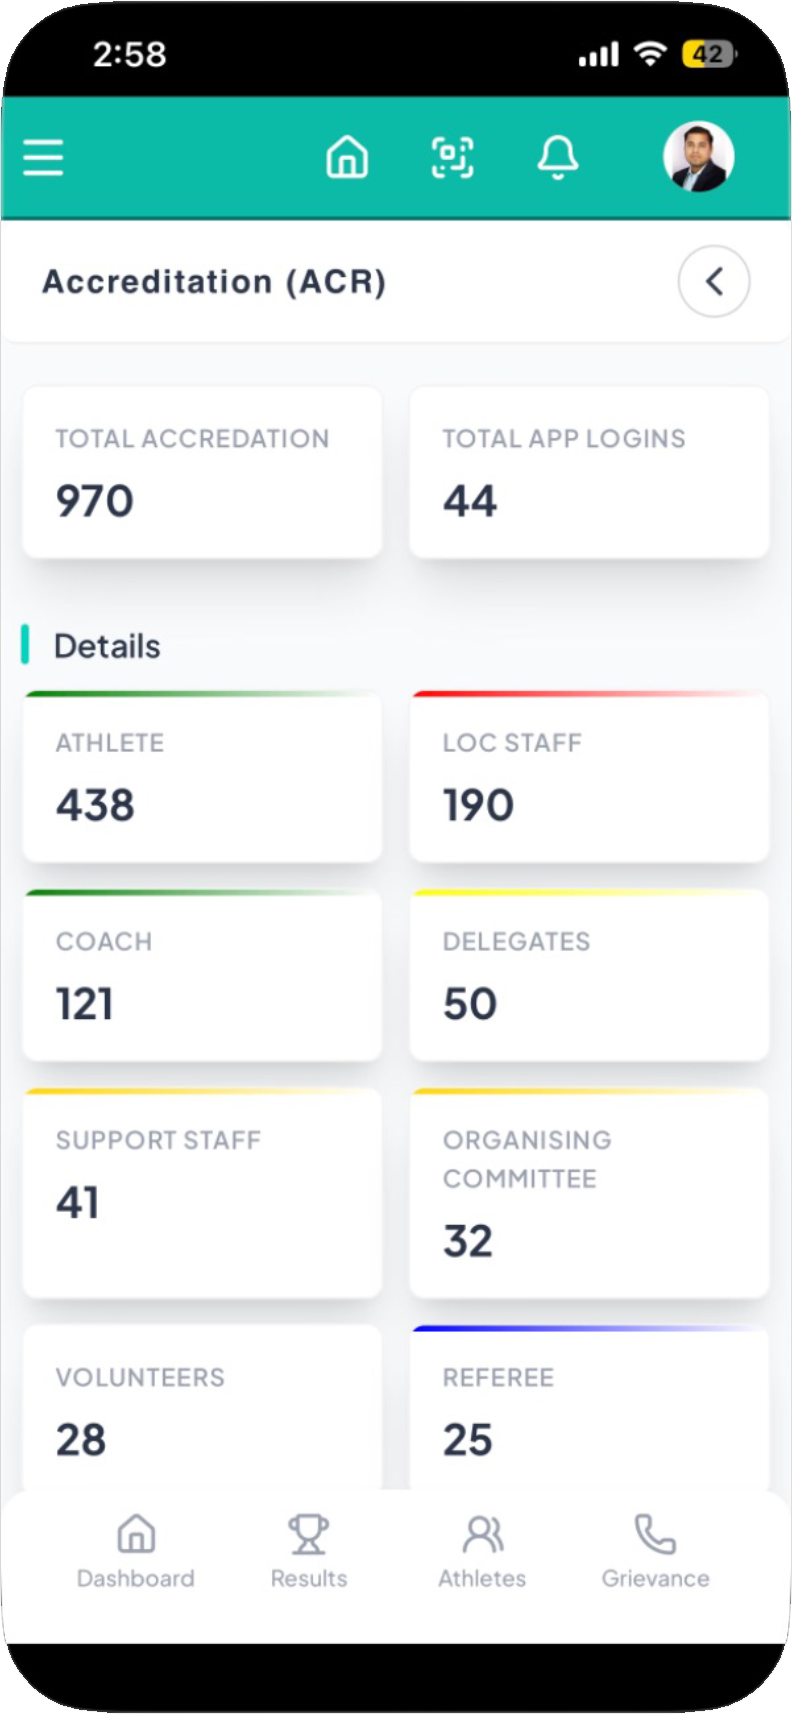
Task: Open the Support Staff card
Action: pos(202,1193)
